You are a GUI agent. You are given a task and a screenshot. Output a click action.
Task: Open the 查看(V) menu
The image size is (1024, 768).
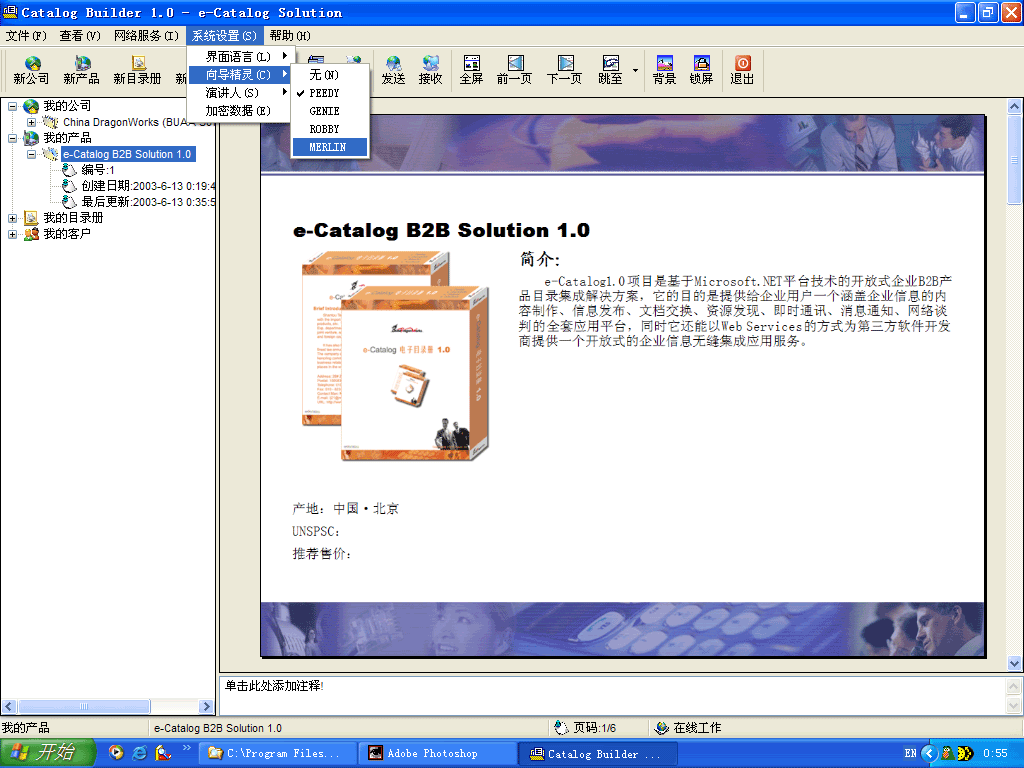coord(80,35)
